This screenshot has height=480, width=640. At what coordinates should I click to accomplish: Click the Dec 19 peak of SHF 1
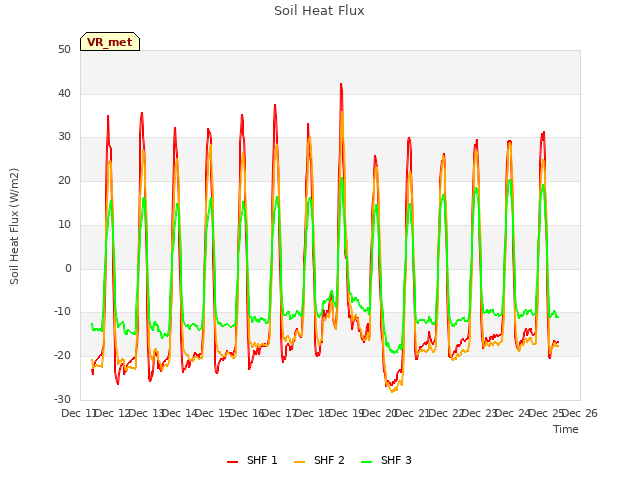pos(341,84)
